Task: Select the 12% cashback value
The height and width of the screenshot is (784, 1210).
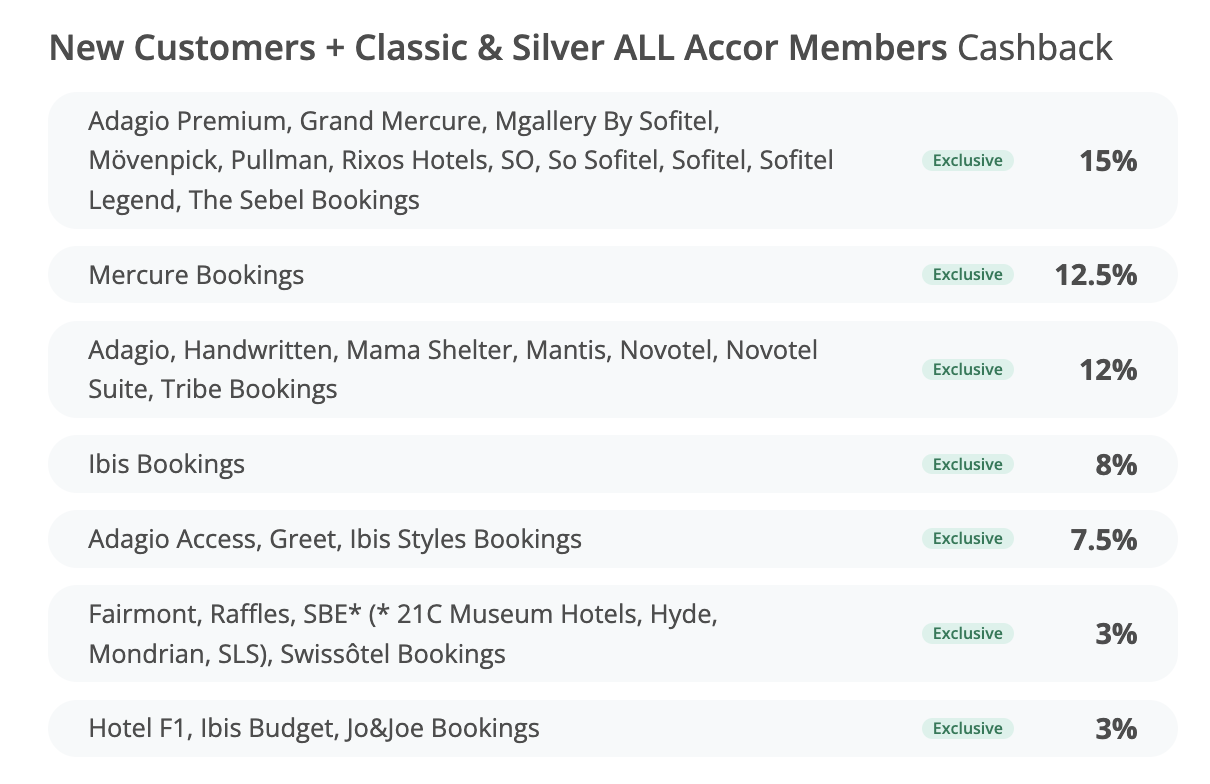Action: coord(1108,370)
